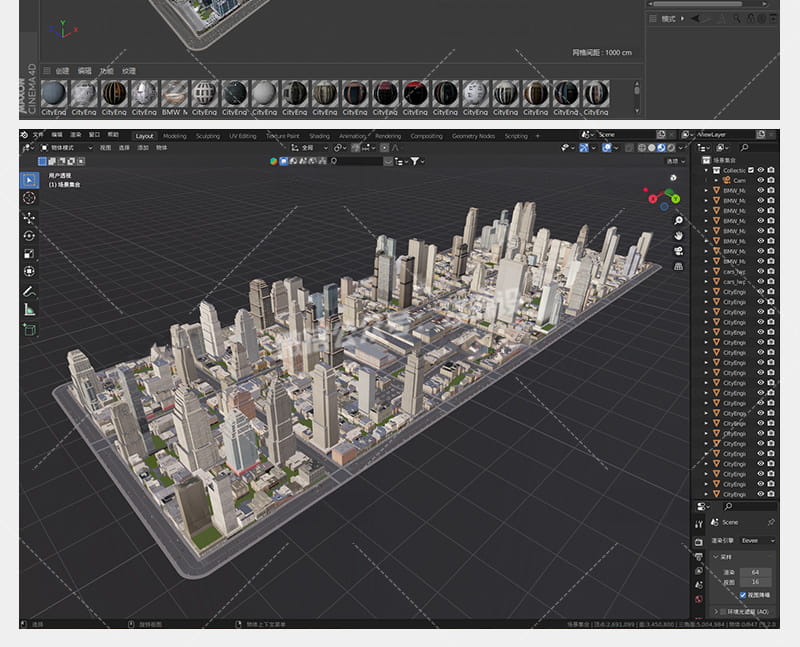This screenshot has height=647, width=800.
Task: Open the View Layer properties tab
Action: [699, 571]
